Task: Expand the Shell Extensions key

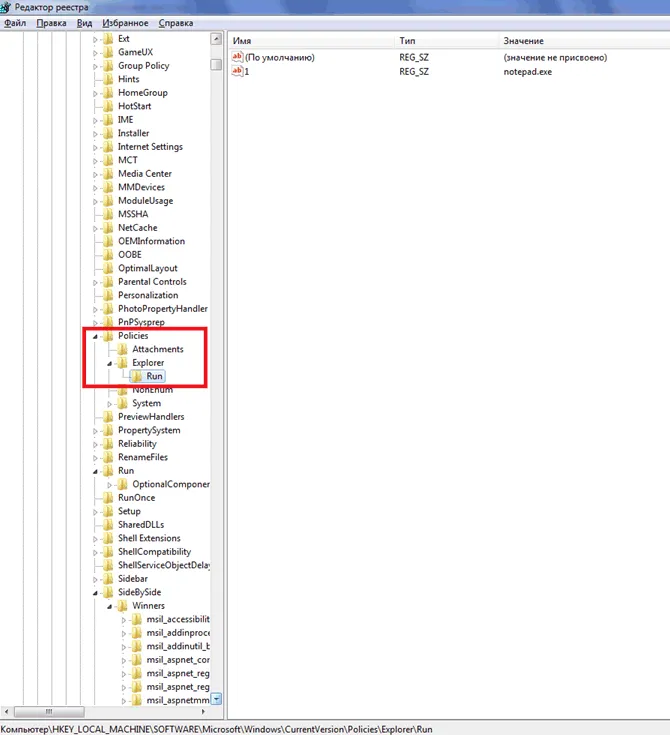Action: [95, 539]
